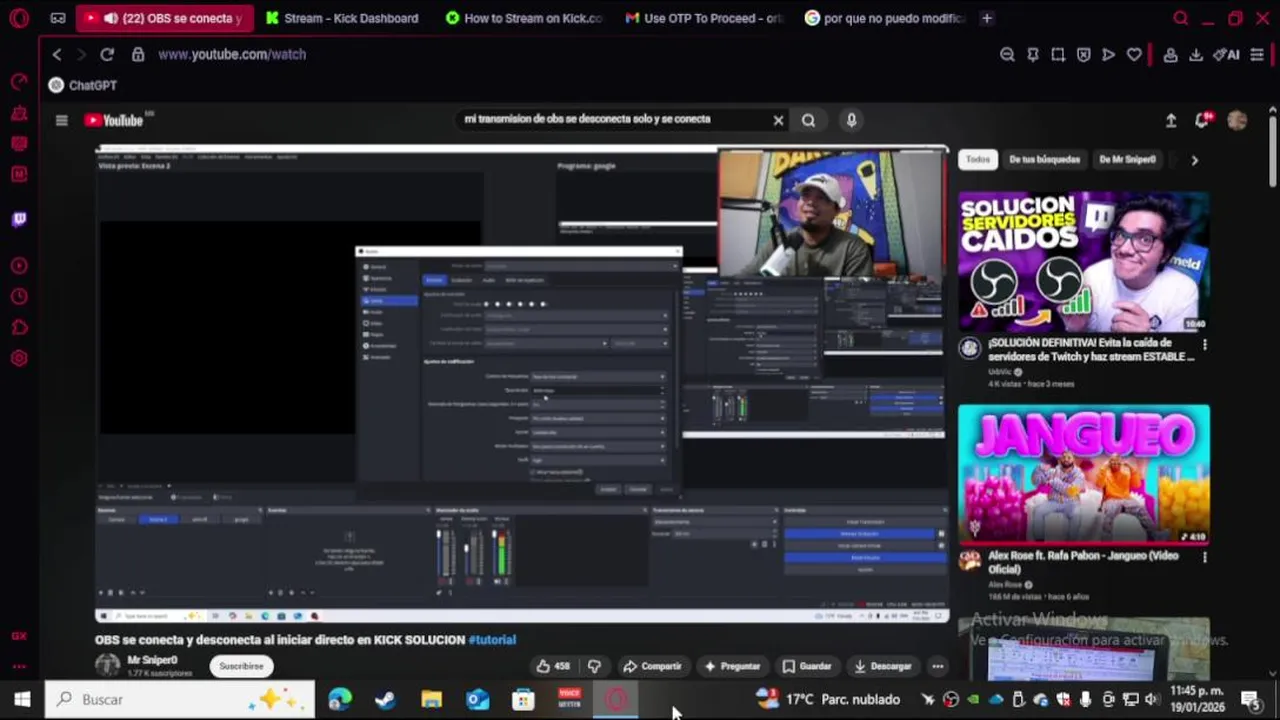Open Steam from the taskbar
Image resolution: width=1280 pixels, height=720 pixels.
385,700
